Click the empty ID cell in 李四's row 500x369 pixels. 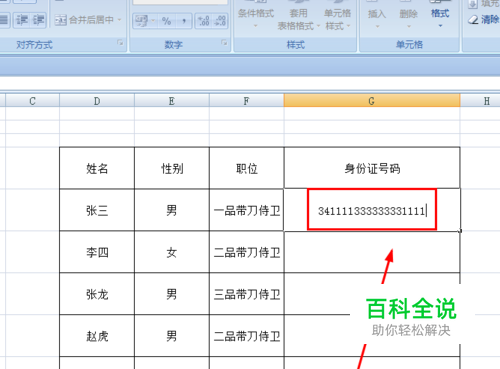click(x=372, y=252)
